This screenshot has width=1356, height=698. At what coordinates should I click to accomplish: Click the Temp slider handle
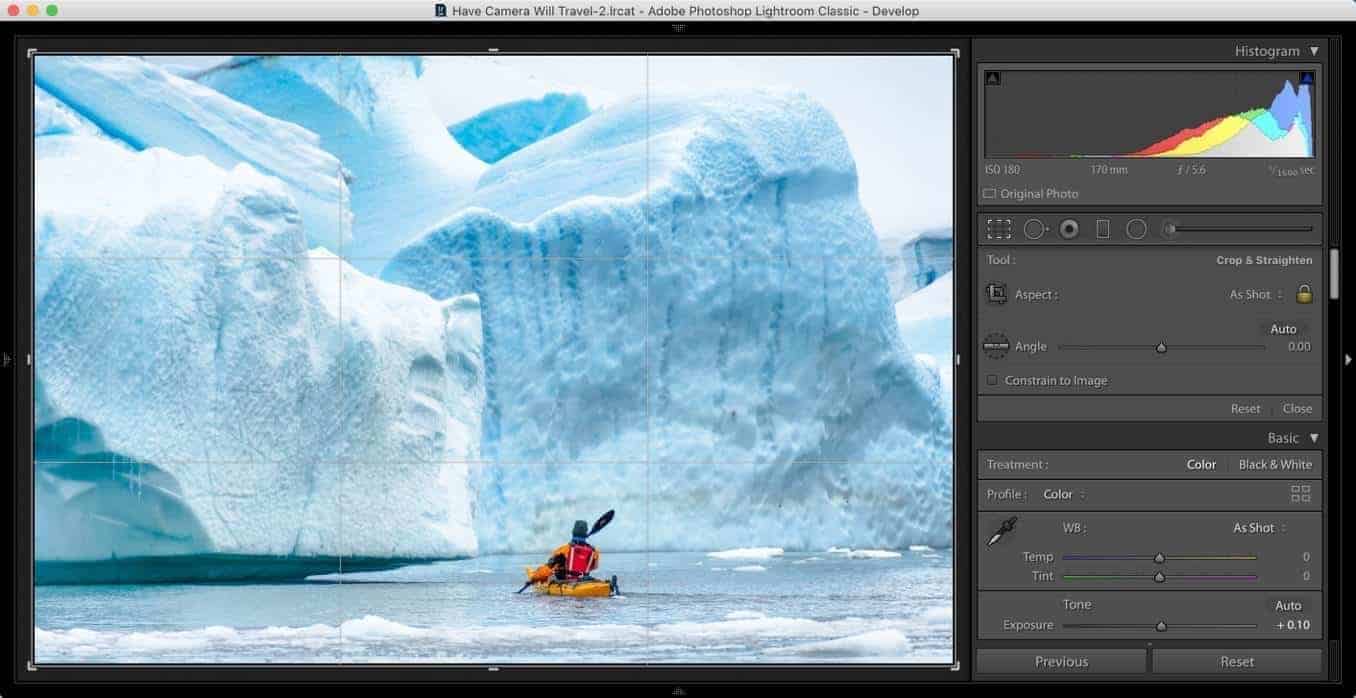point(1159,558)
